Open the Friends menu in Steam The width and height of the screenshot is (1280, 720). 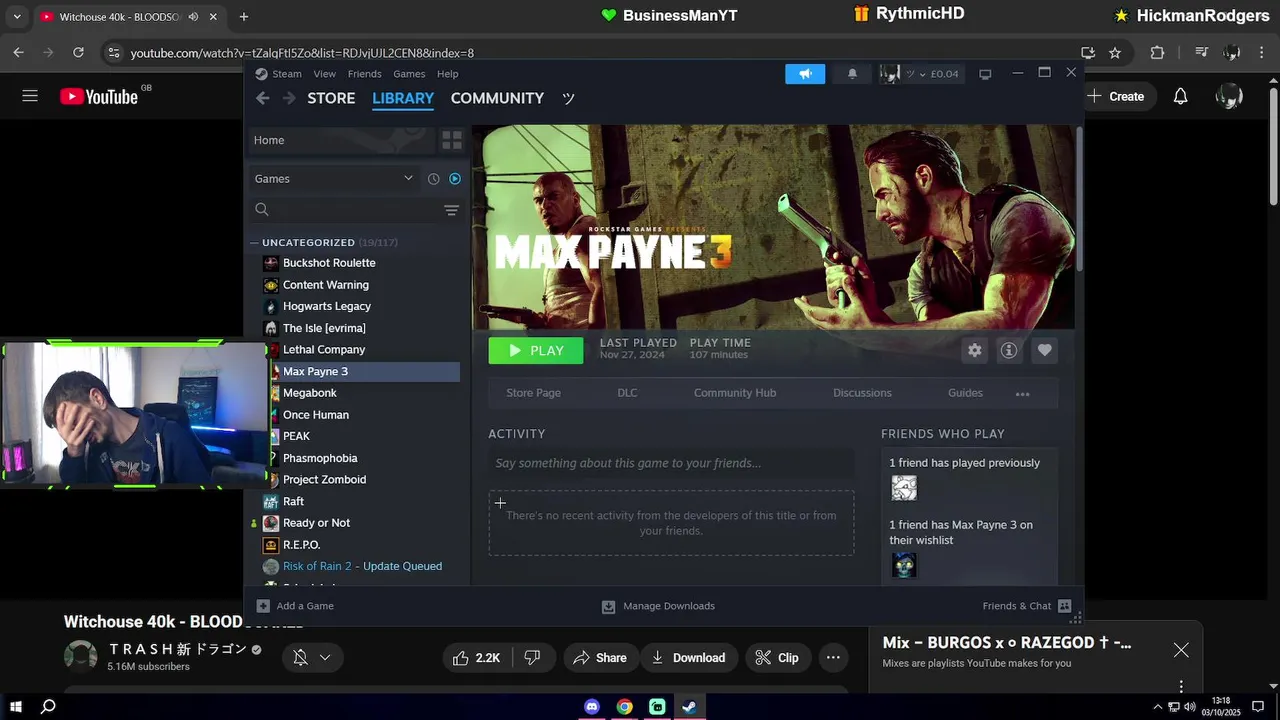pos(364,74)
